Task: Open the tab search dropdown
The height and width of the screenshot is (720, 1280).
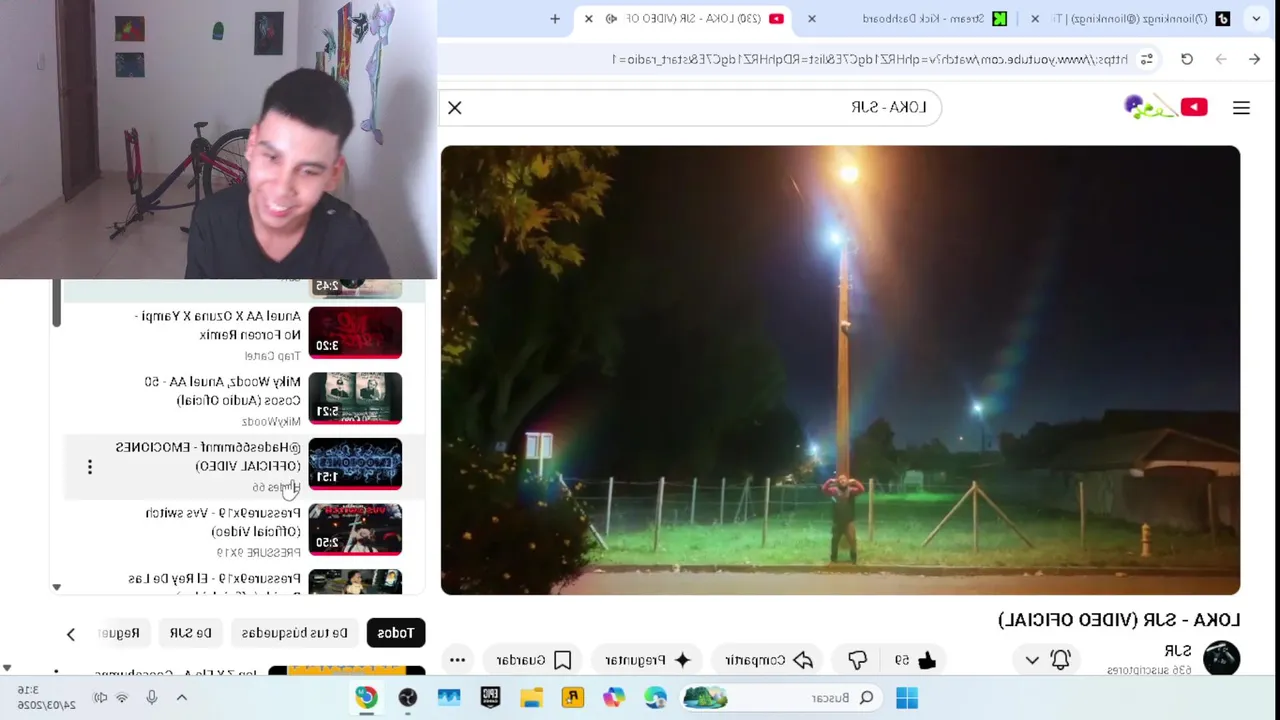Action: [x=1256, y=18]
